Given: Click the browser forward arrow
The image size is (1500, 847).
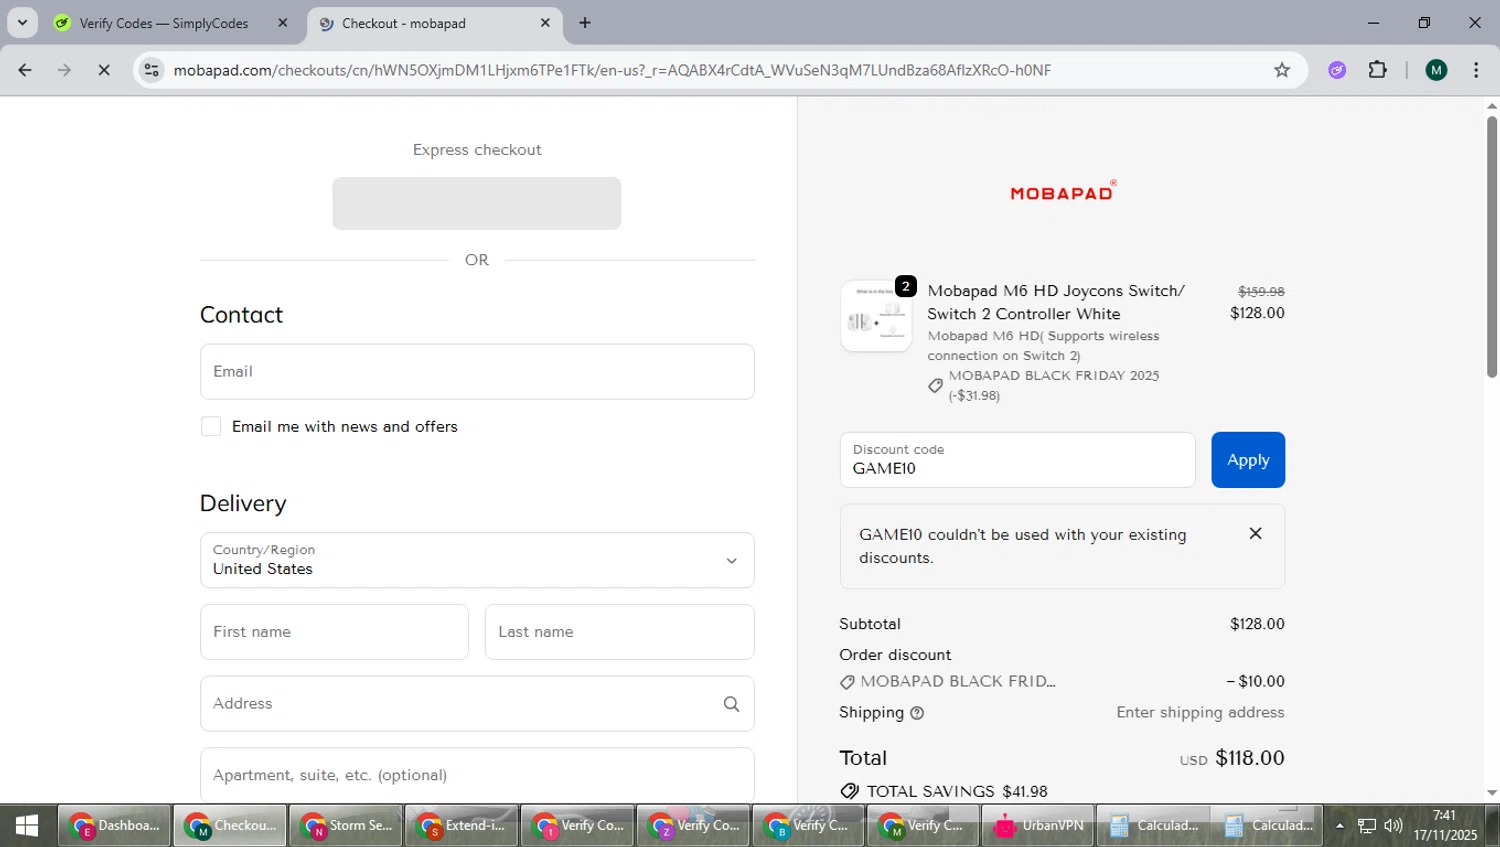Looking at the screenshot, I should pyautogui.click(x=64, y=70).
